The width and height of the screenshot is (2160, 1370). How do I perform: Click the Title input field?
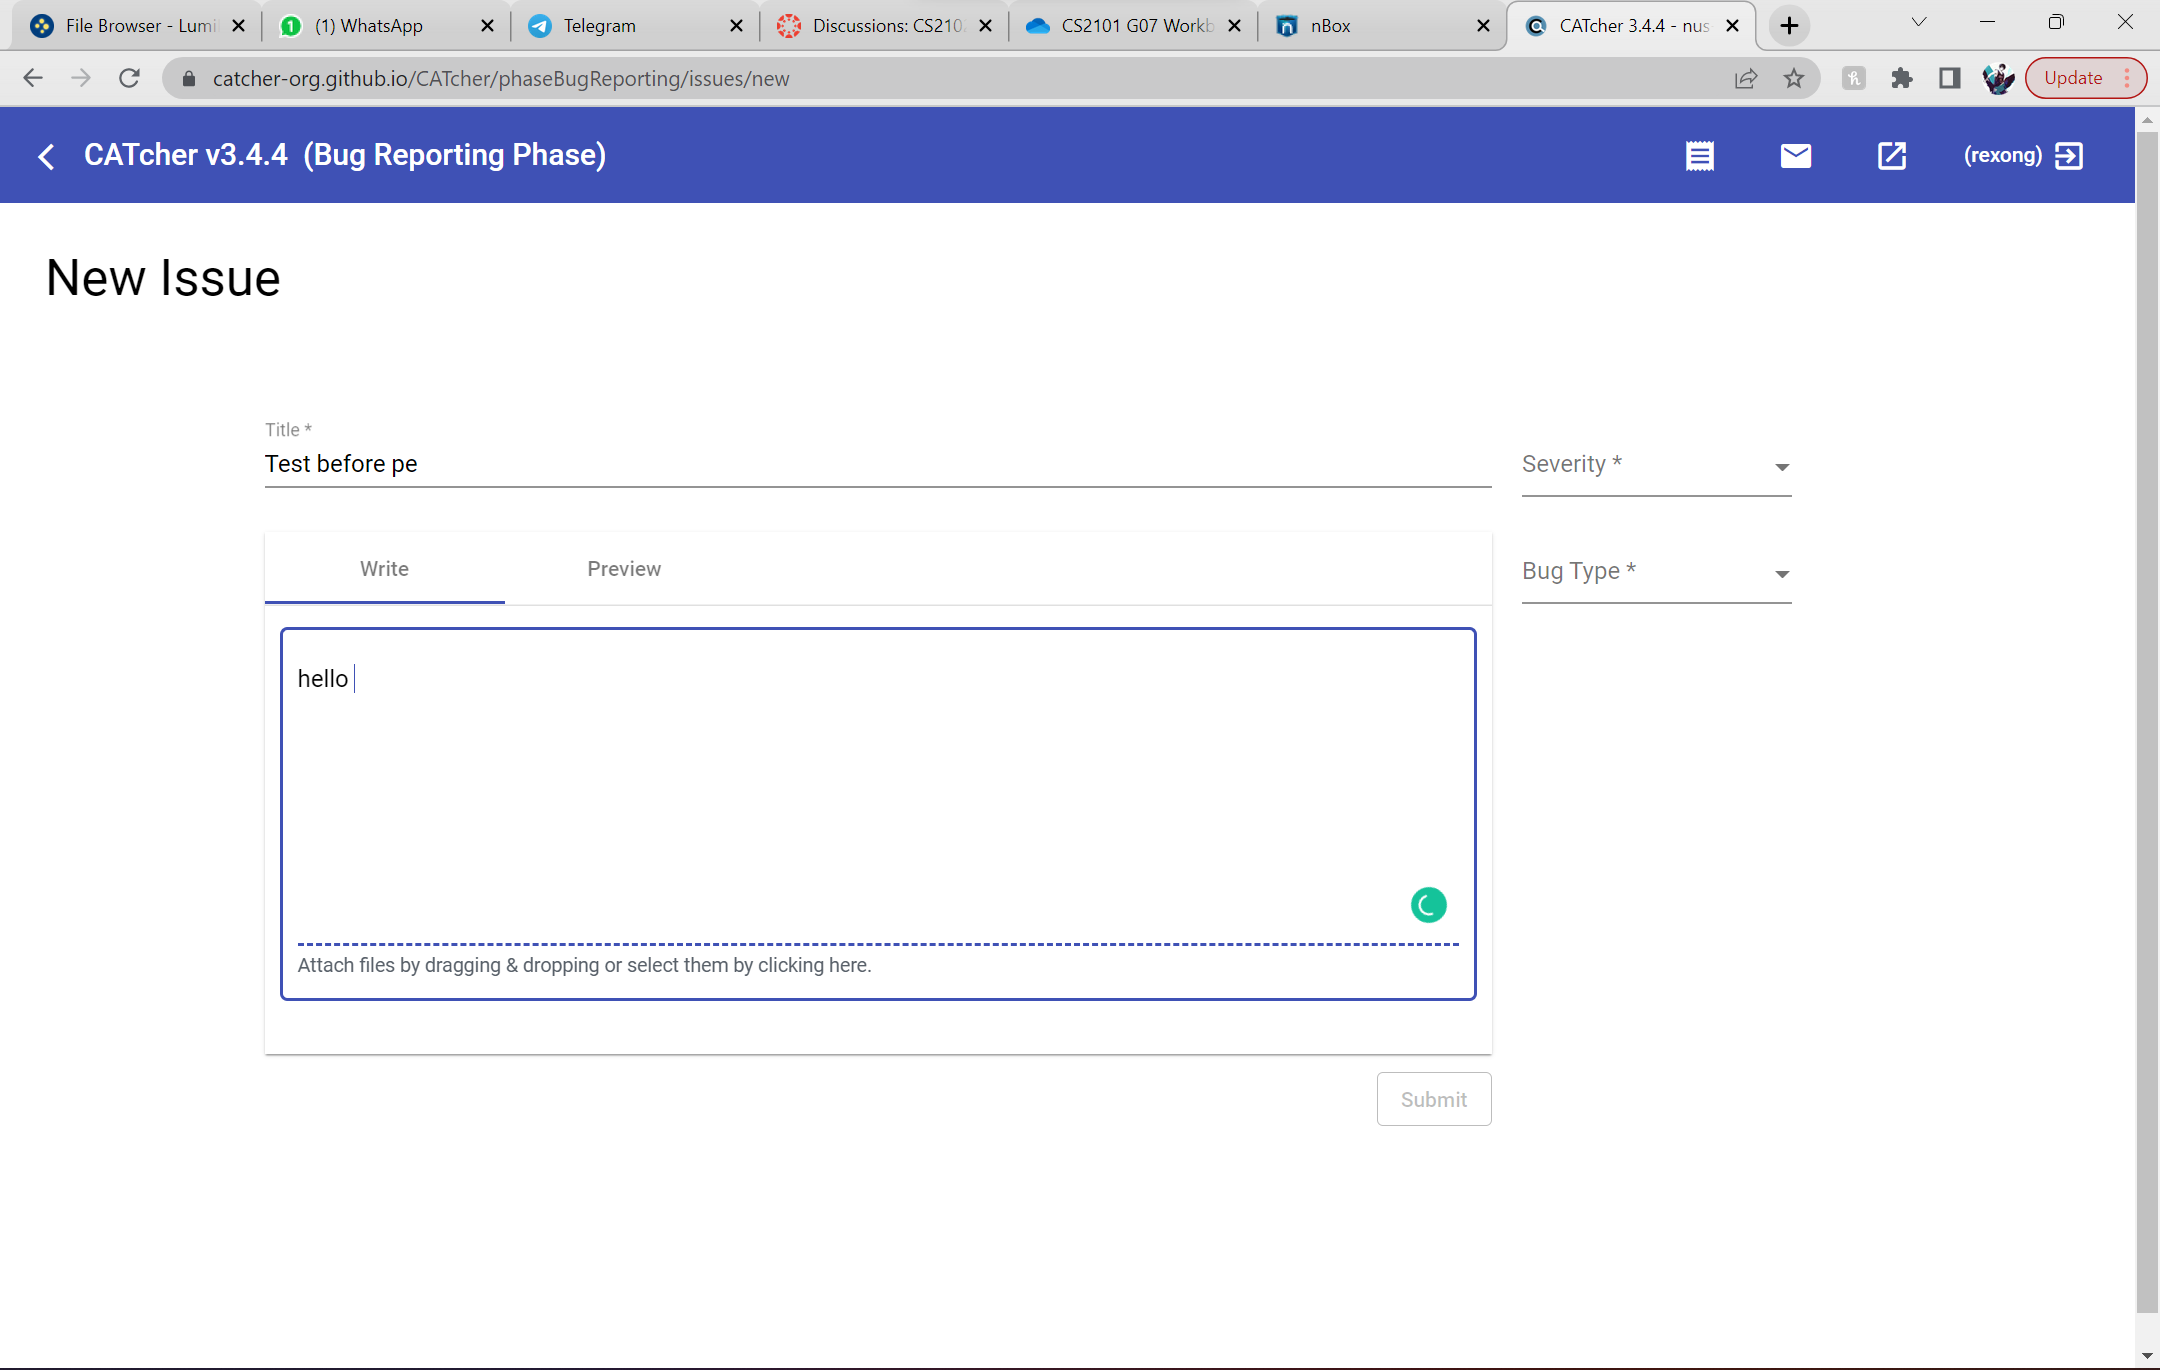point(876,464)
